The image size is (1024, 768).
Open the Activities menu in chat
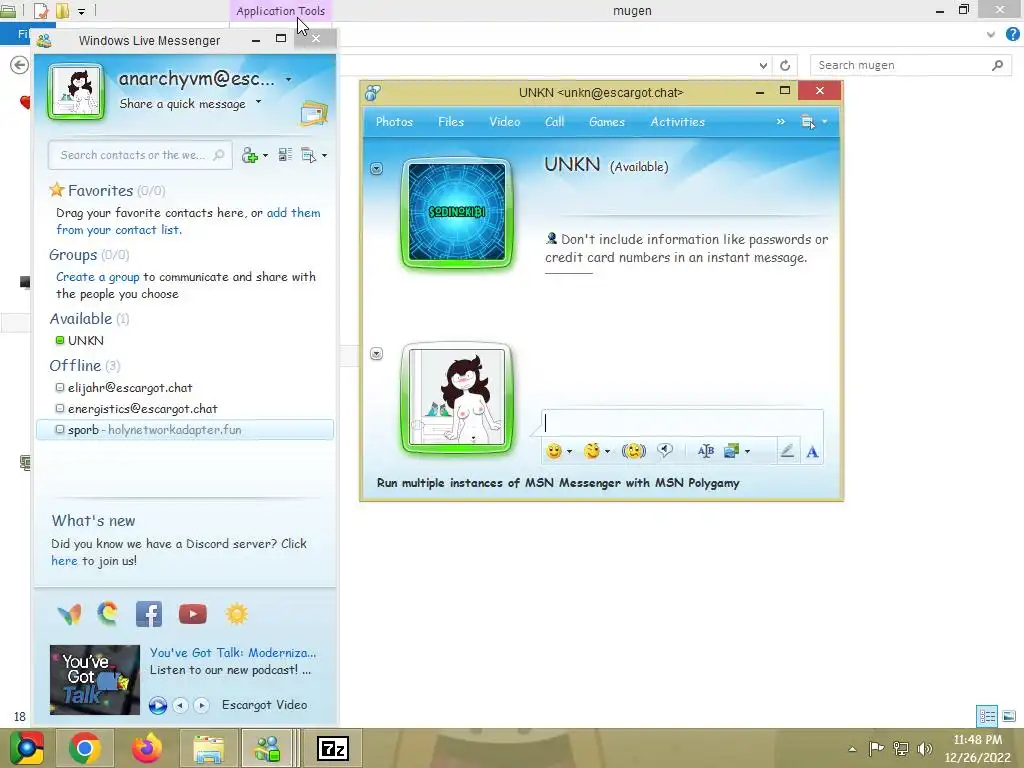click(677, 122)
